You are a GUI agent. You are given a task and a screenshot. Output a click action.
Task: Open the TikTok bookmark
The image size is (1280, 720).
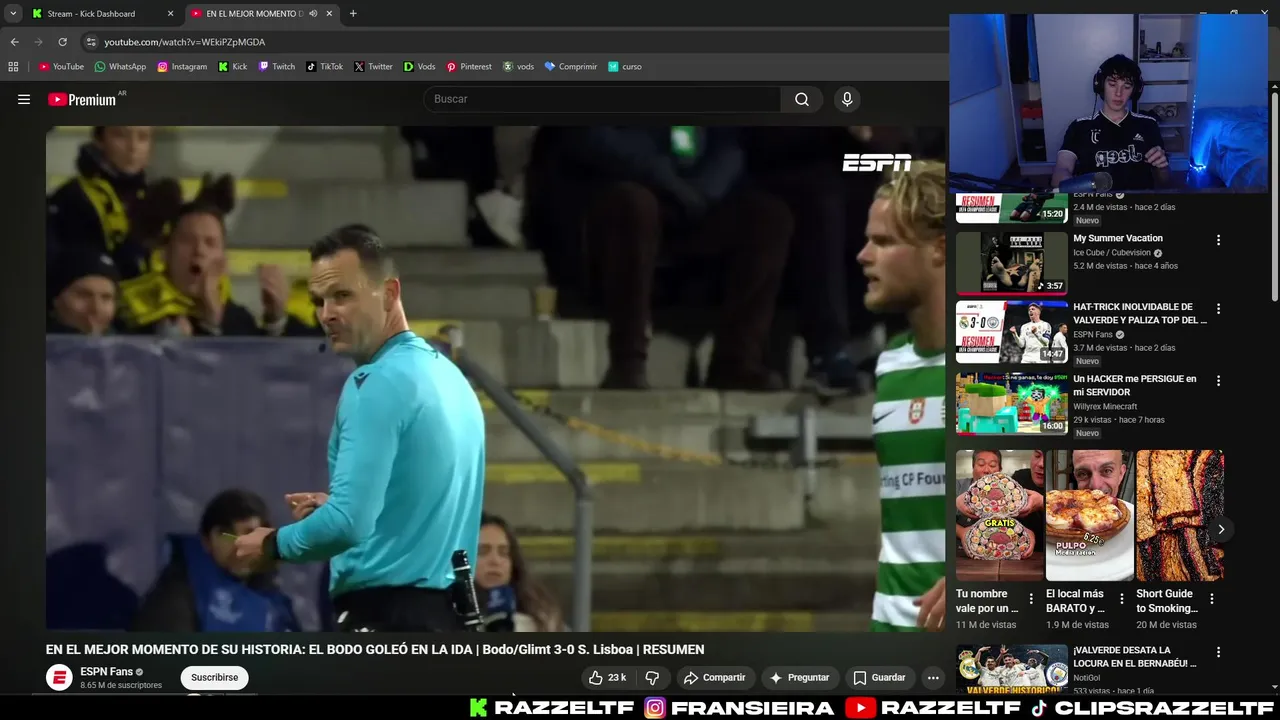[324, 67]
